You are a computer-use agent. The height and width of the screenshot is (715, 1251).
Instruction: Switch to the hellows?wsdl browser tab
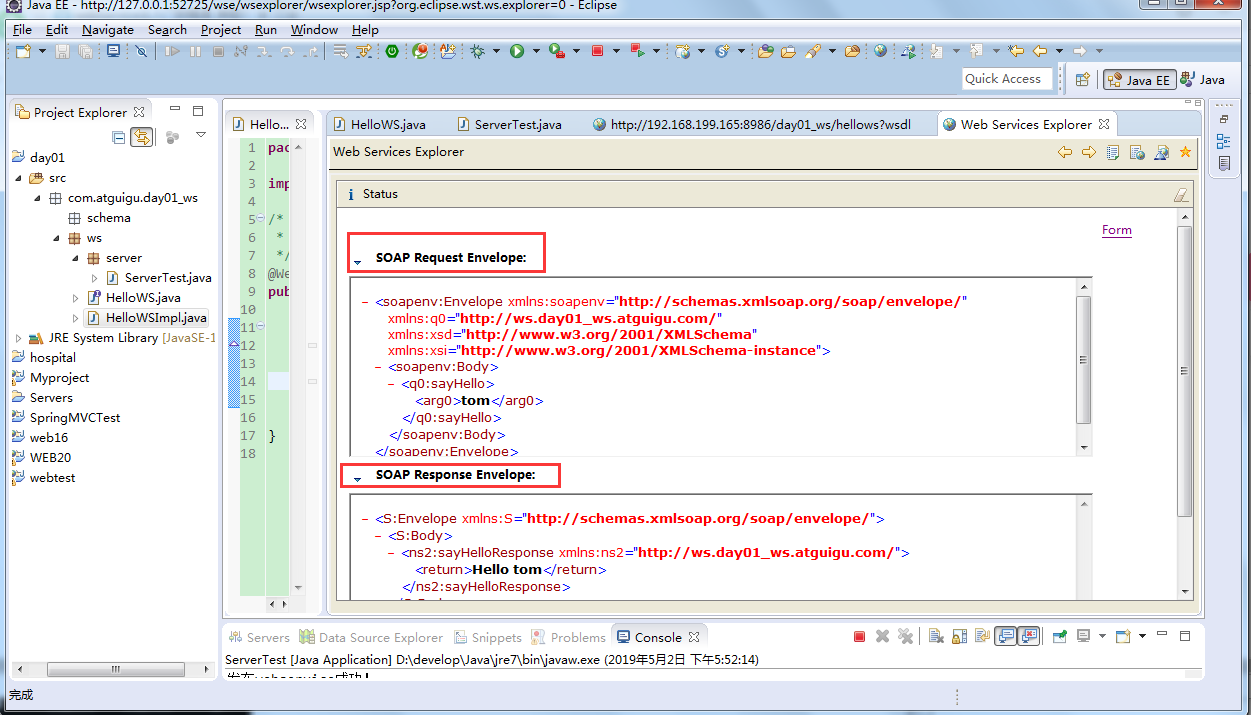point(751,124)
